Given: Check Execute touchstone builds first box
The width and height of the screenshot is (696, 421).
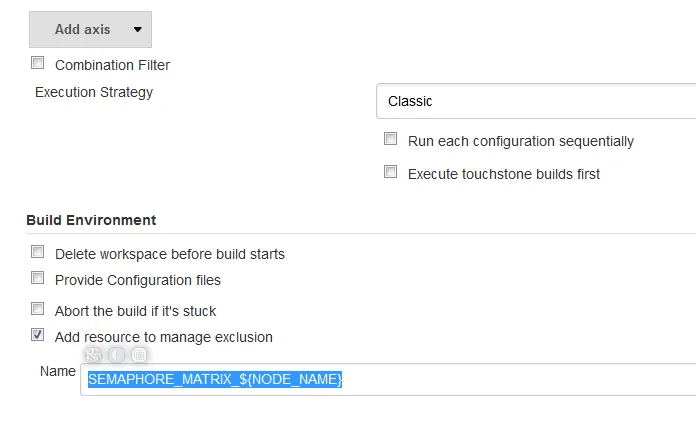Looking at the screenshot, I should point(391,172).
